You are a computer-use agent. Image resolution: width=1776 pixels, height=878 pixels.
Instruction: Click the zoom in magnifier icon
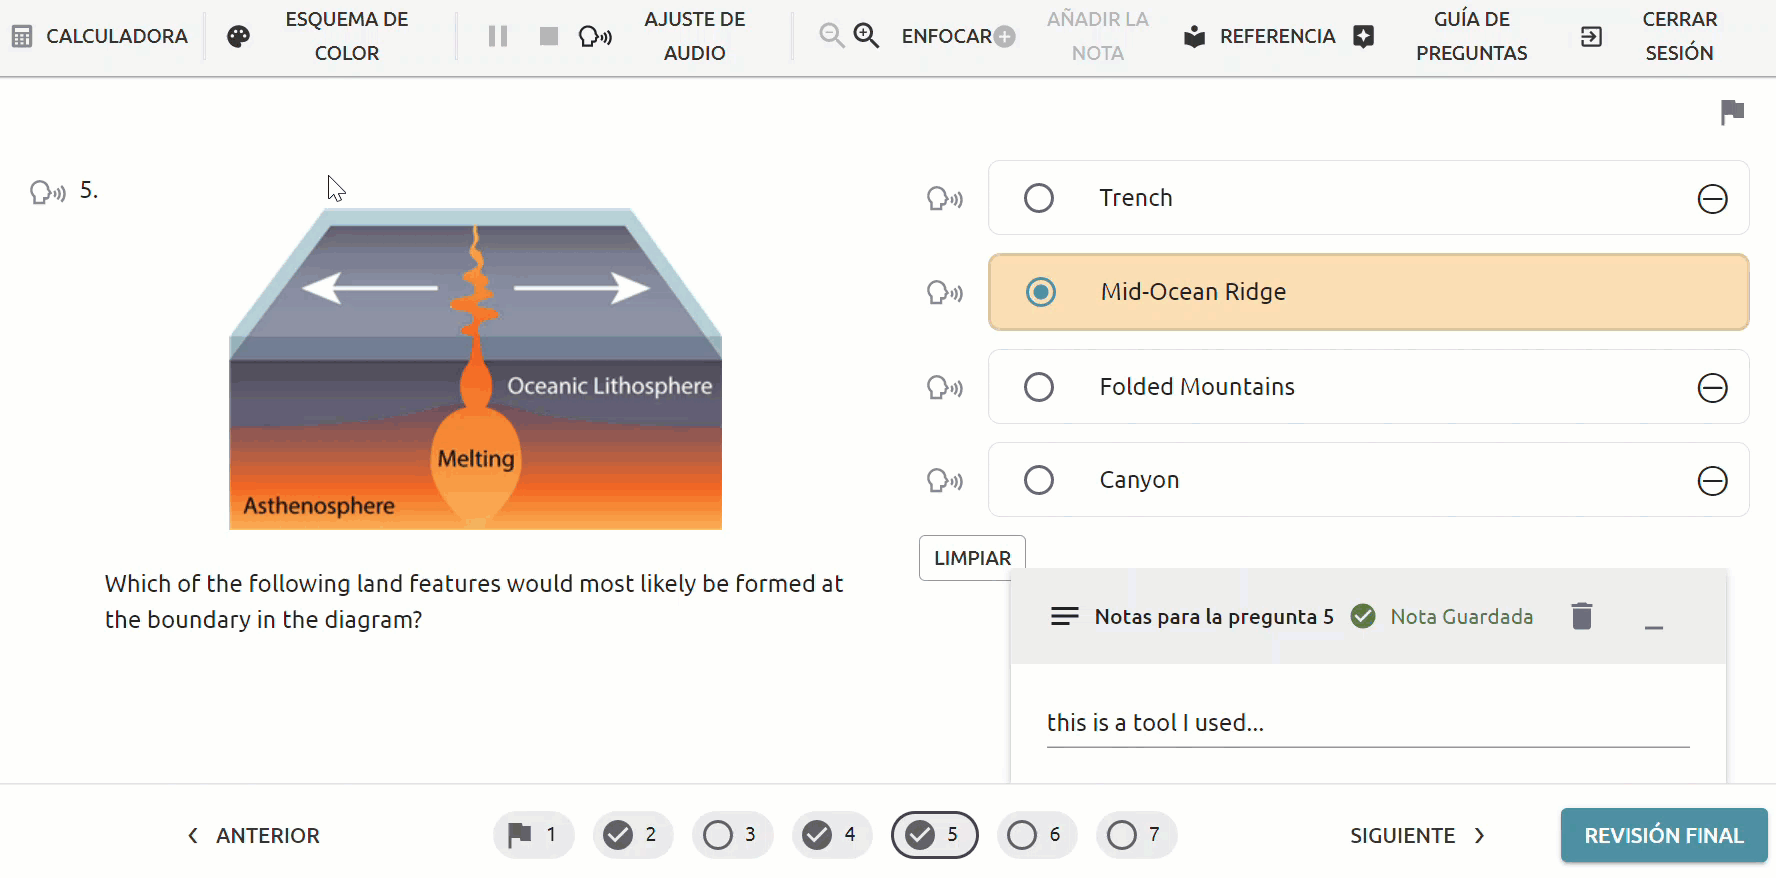pos(866,36)
